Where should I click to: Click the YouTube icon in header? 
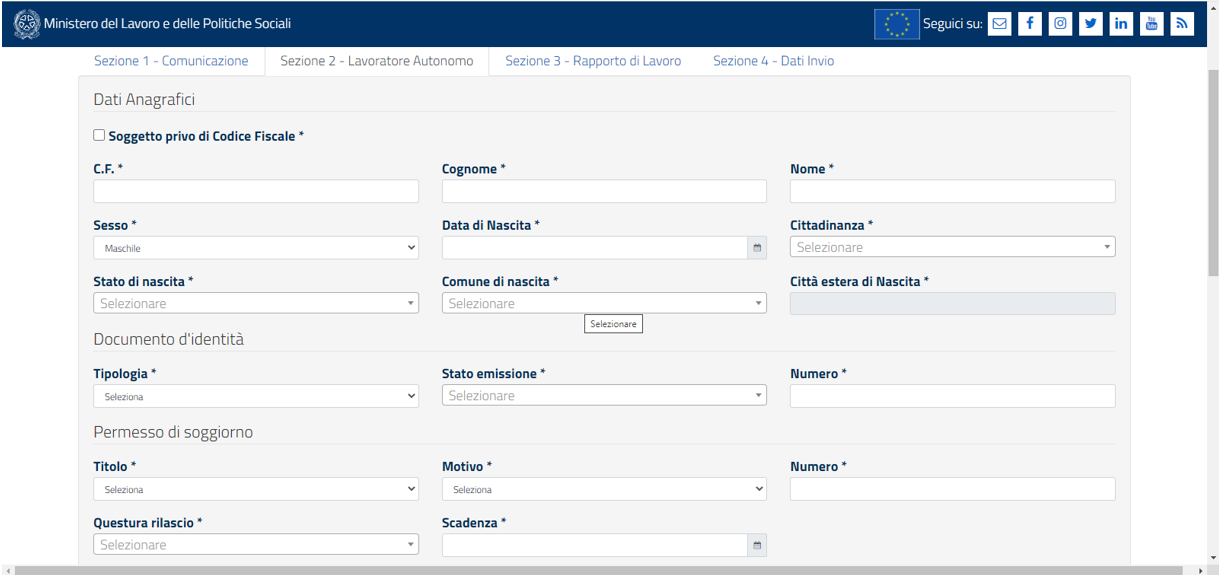[1151, 24]
